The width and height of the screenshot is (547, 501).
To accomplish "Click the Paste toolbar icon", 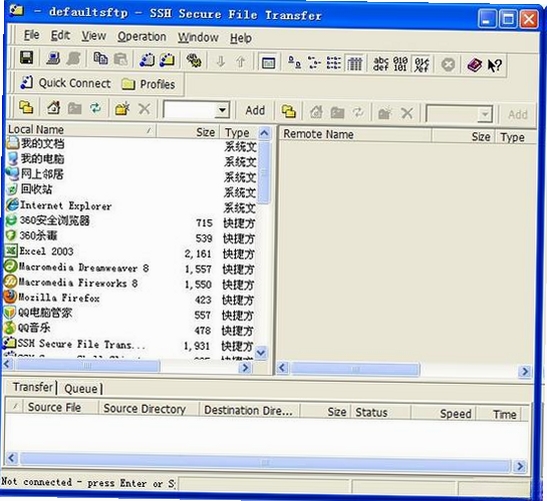I will [121, 59].
